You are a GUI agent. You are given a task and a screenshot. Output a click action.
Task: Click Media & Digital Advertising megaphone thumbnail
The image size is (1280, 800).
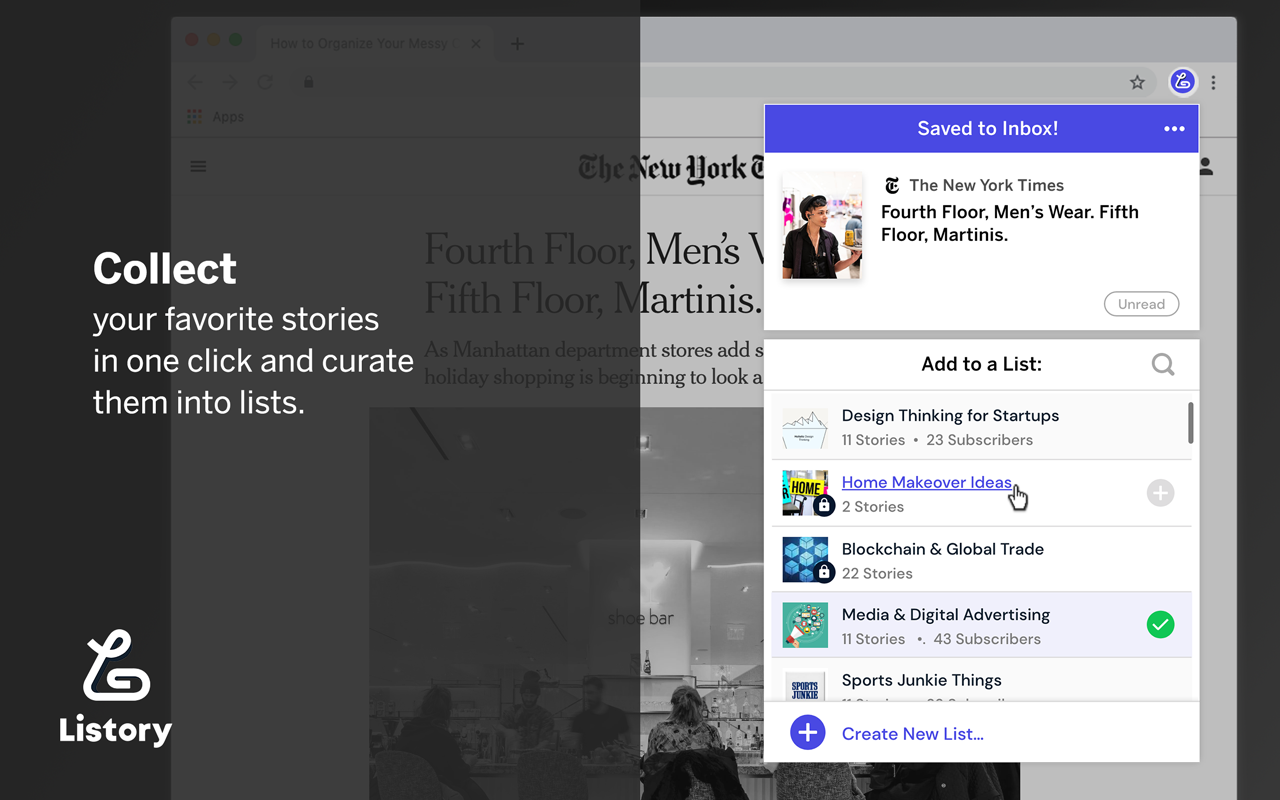pyautogui.click(x=805, y=625)
